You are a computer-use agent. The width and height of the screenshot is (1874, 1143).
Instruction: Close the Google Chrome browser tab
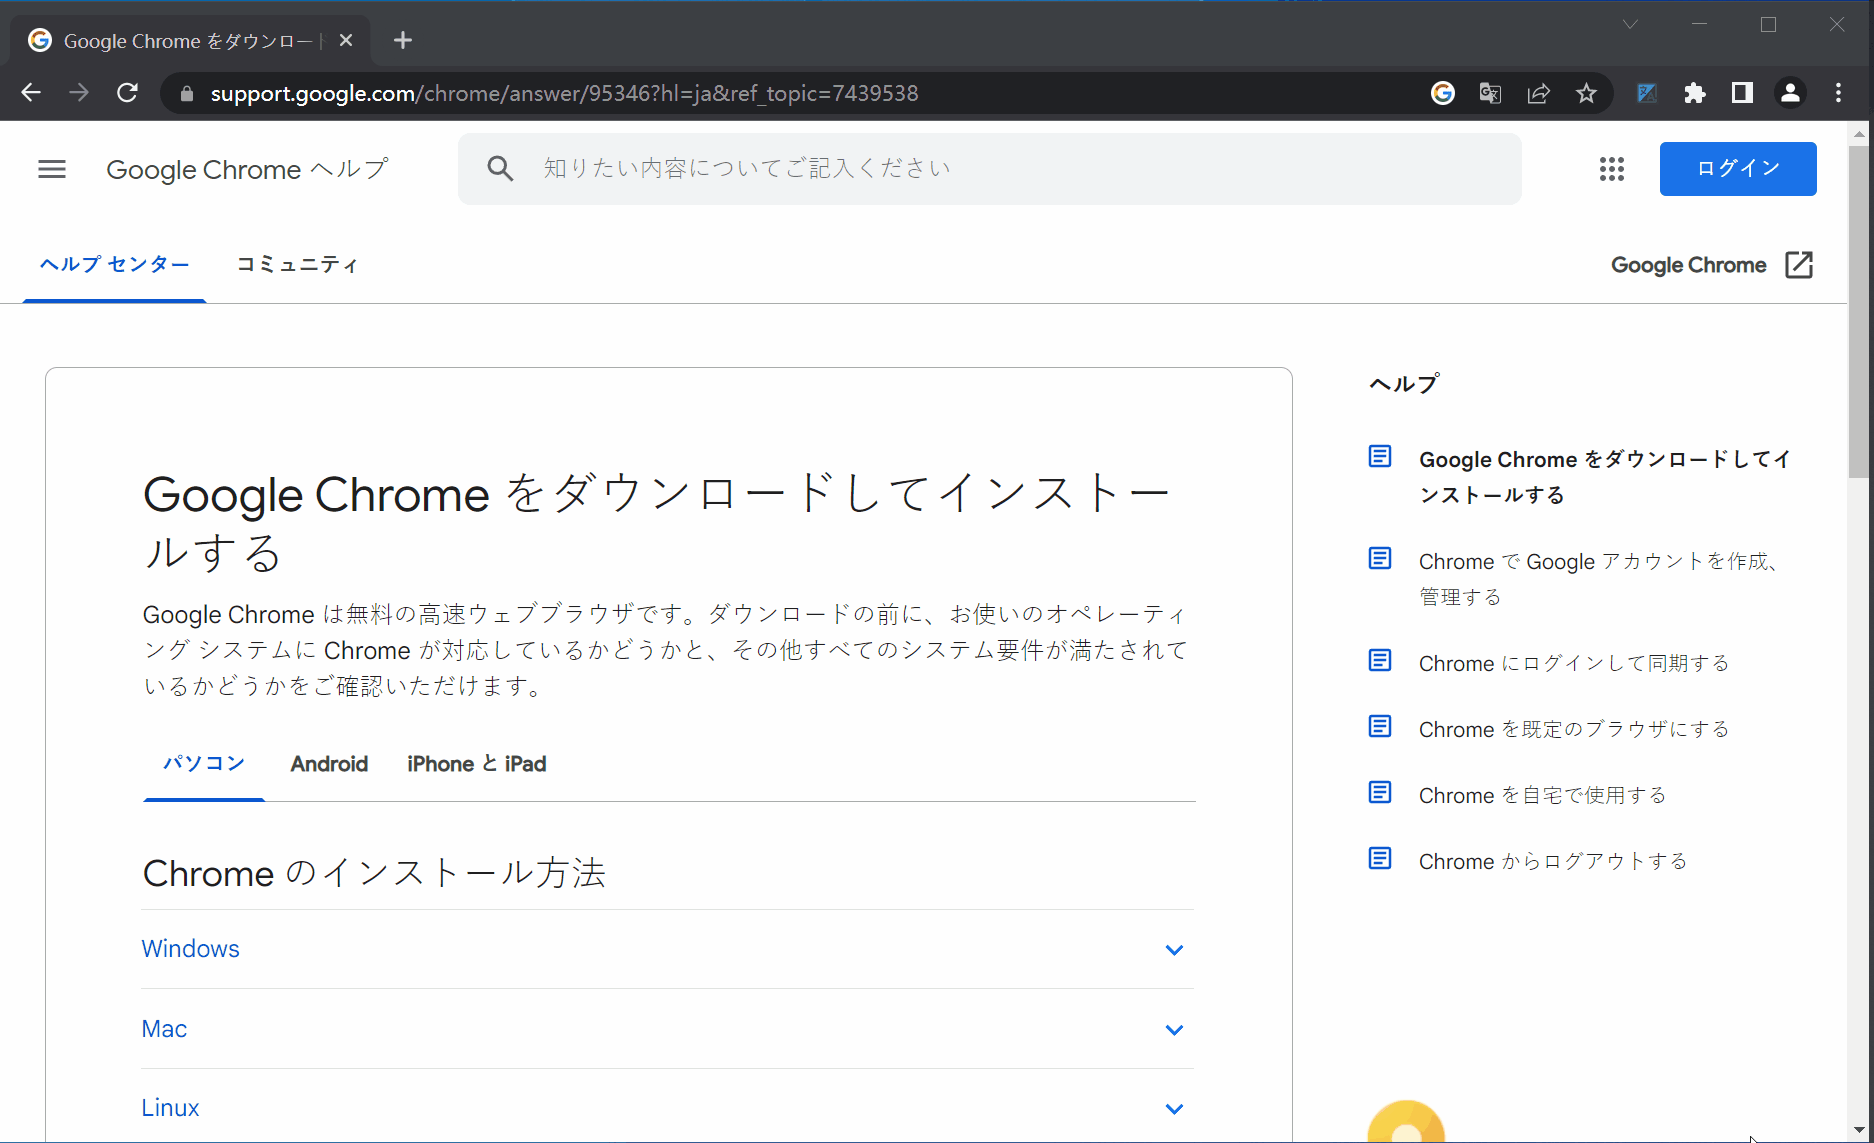click(x=346, y=40)
